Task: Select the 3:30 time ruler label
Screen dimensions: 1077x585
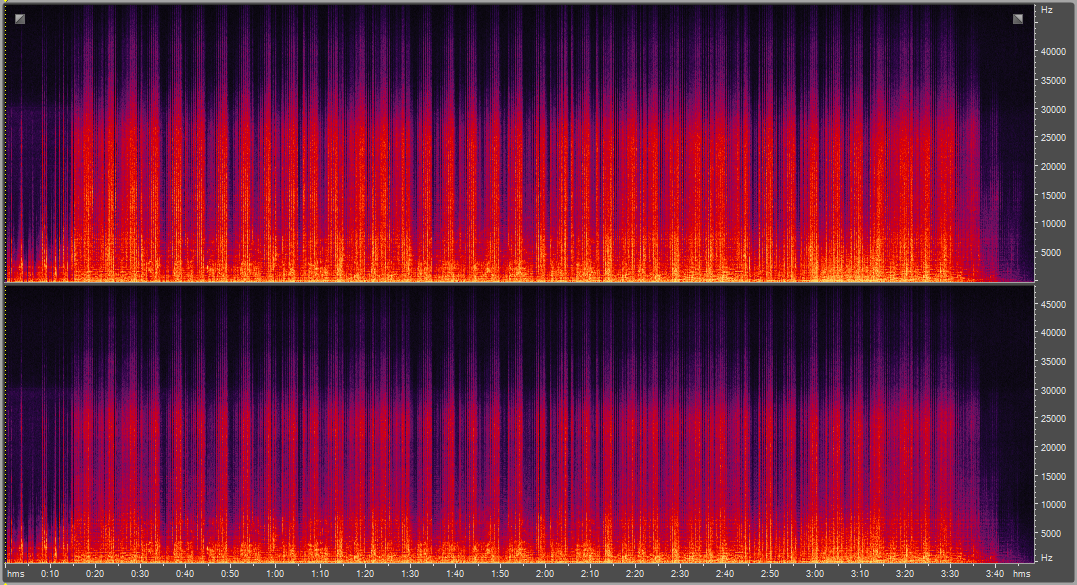Action: click(x=950, y=574)
